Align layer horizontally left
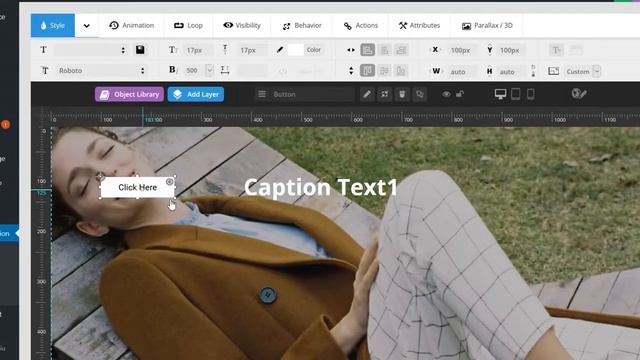Viewport: 640px width, 360px height. (367, 50)
